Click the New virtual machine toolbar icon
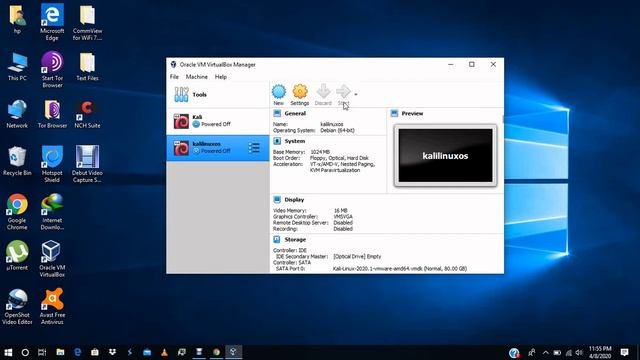The width and height of the screenshot is (640, 360). (x=279, y=95)
